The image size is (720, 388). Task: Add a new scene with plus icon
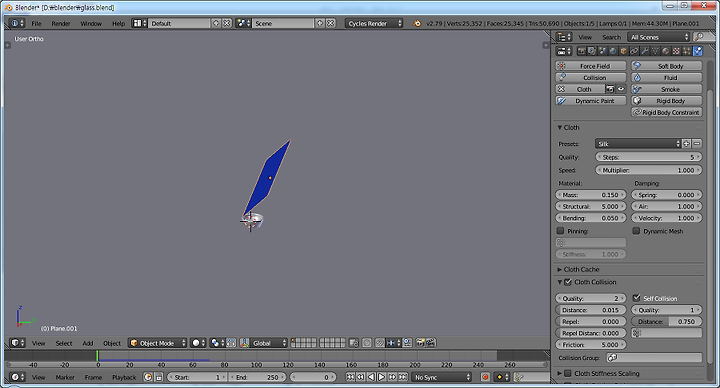[x=320, y=23]
